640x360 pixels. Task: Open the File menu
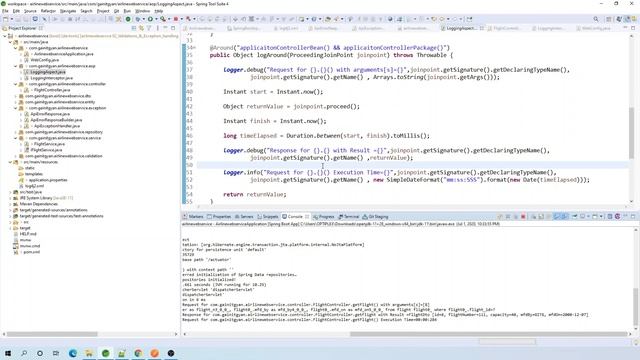[5, 11]
